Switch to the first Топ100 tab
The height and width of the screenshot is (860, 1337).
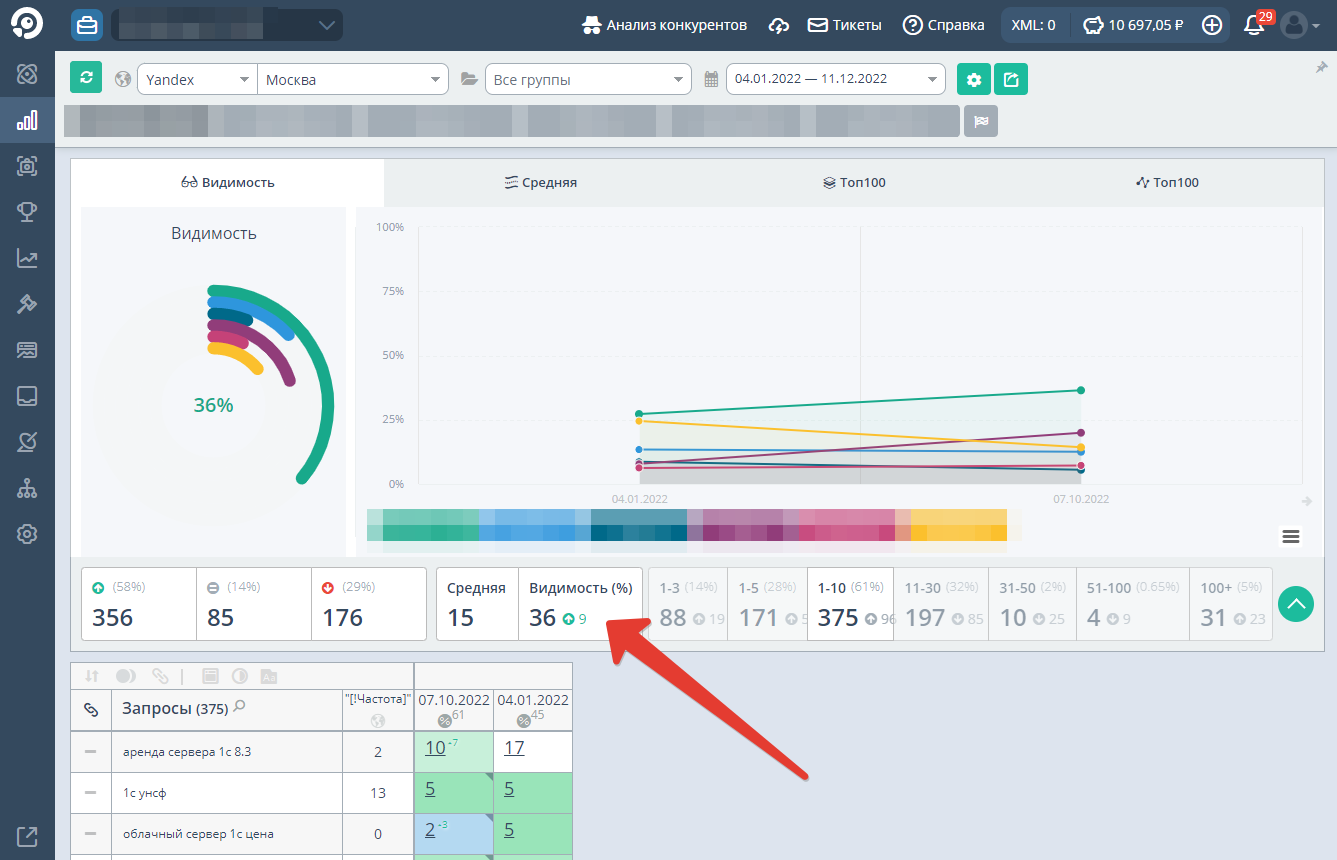coord(854,182)
